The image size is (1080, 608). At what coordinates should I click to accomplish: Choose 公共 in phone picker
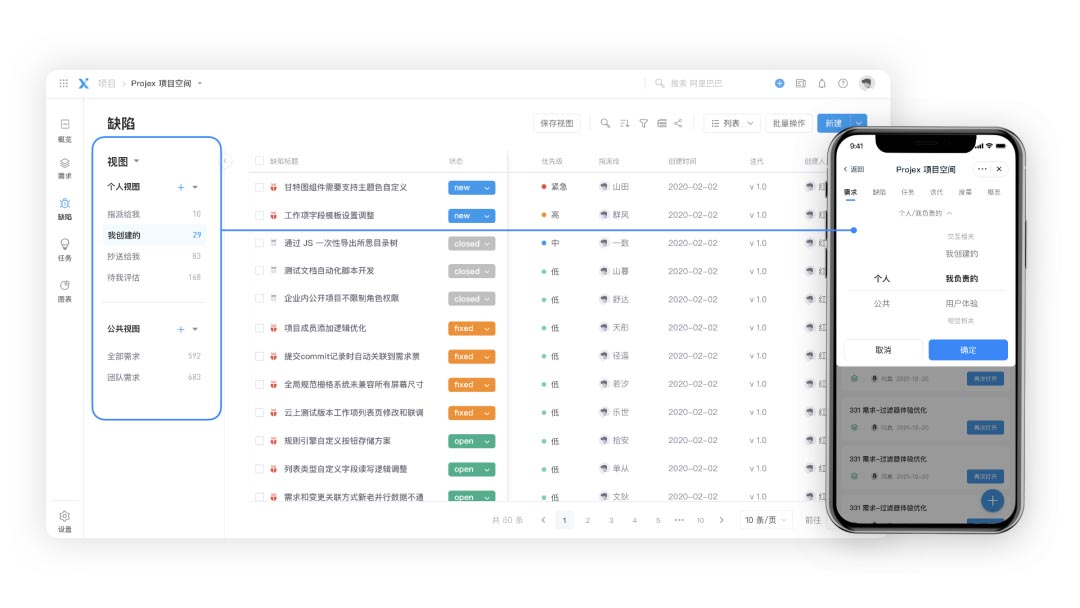coord(882,303)
